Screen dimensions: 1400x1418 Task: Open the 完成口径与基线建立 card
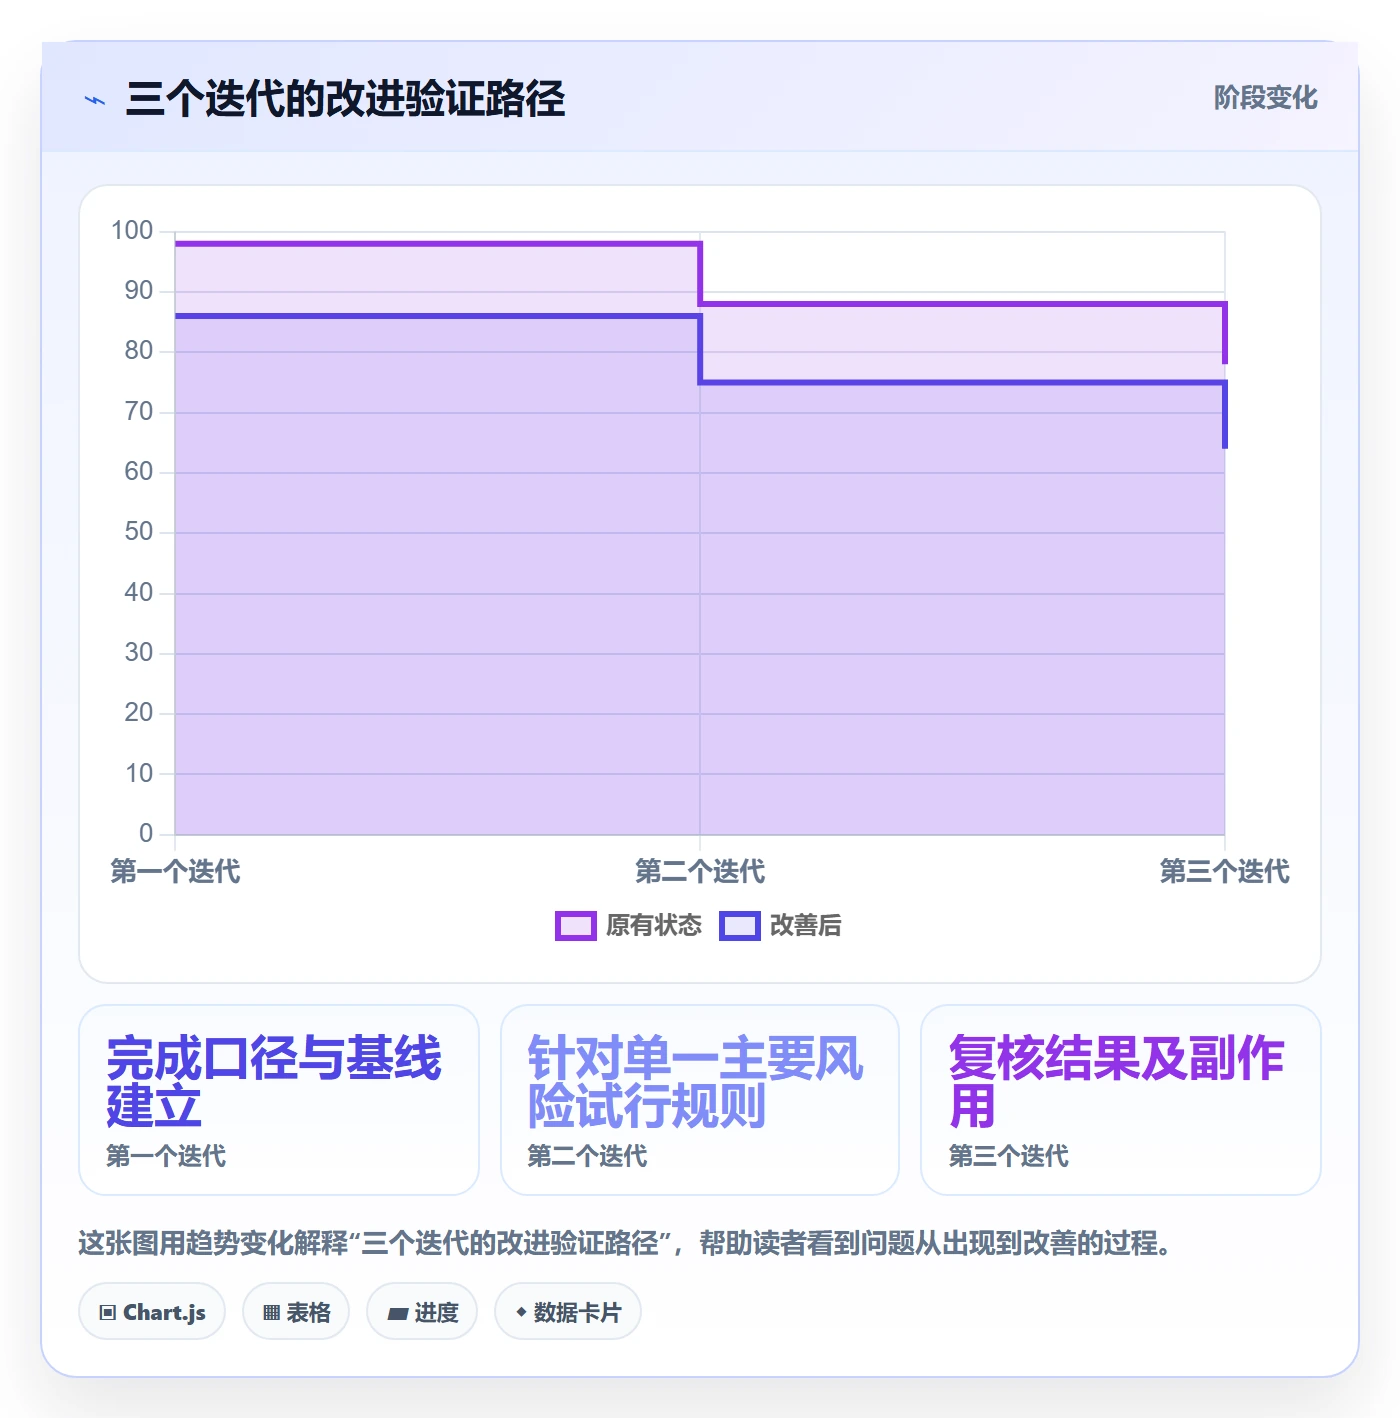coord(279,1100)
